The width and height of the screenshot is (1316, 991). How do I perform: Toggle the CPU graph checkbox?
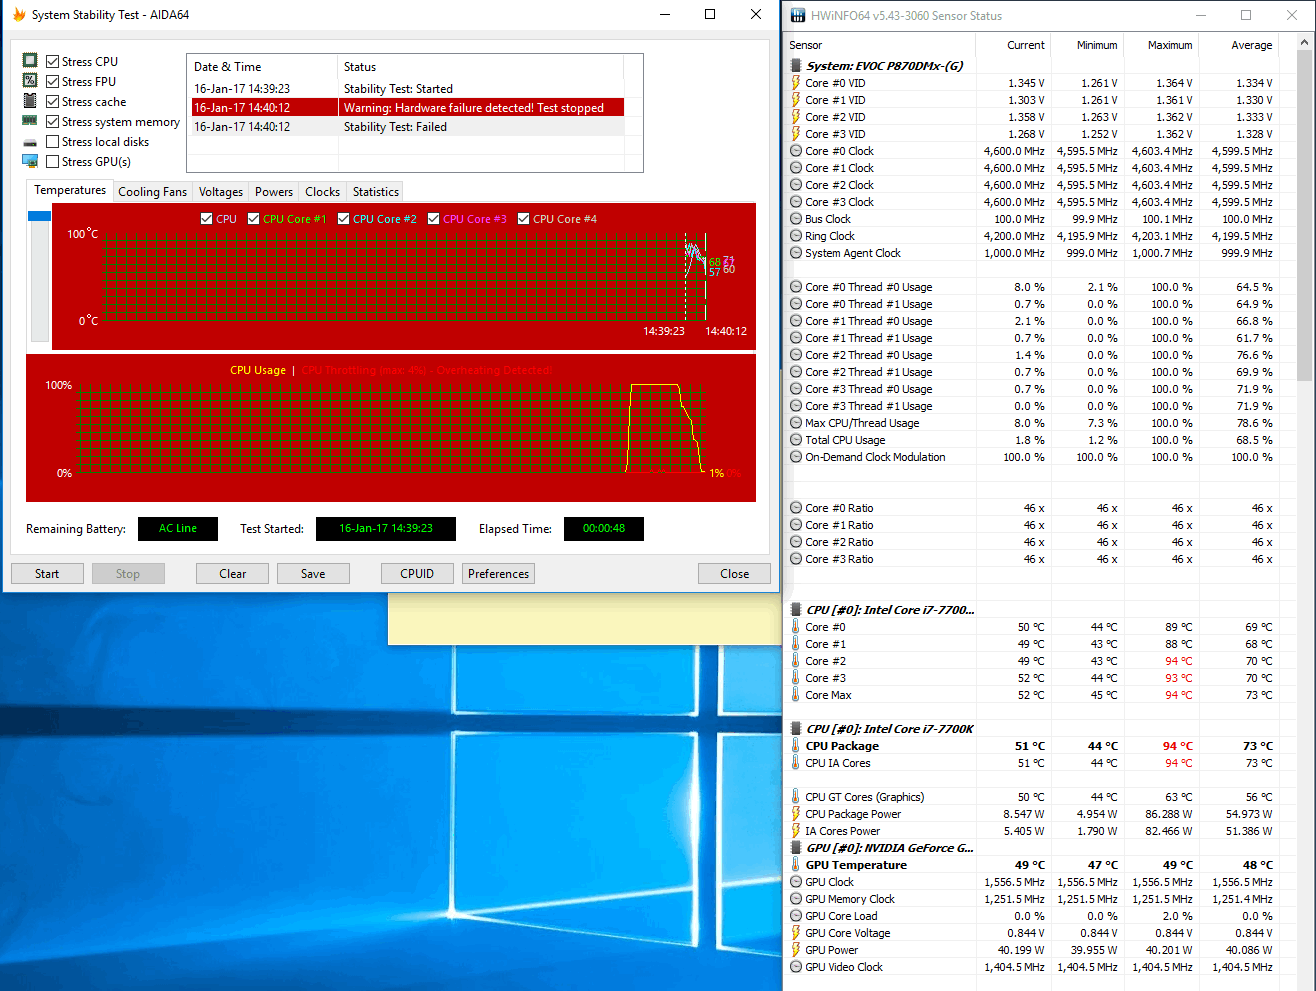206,219
